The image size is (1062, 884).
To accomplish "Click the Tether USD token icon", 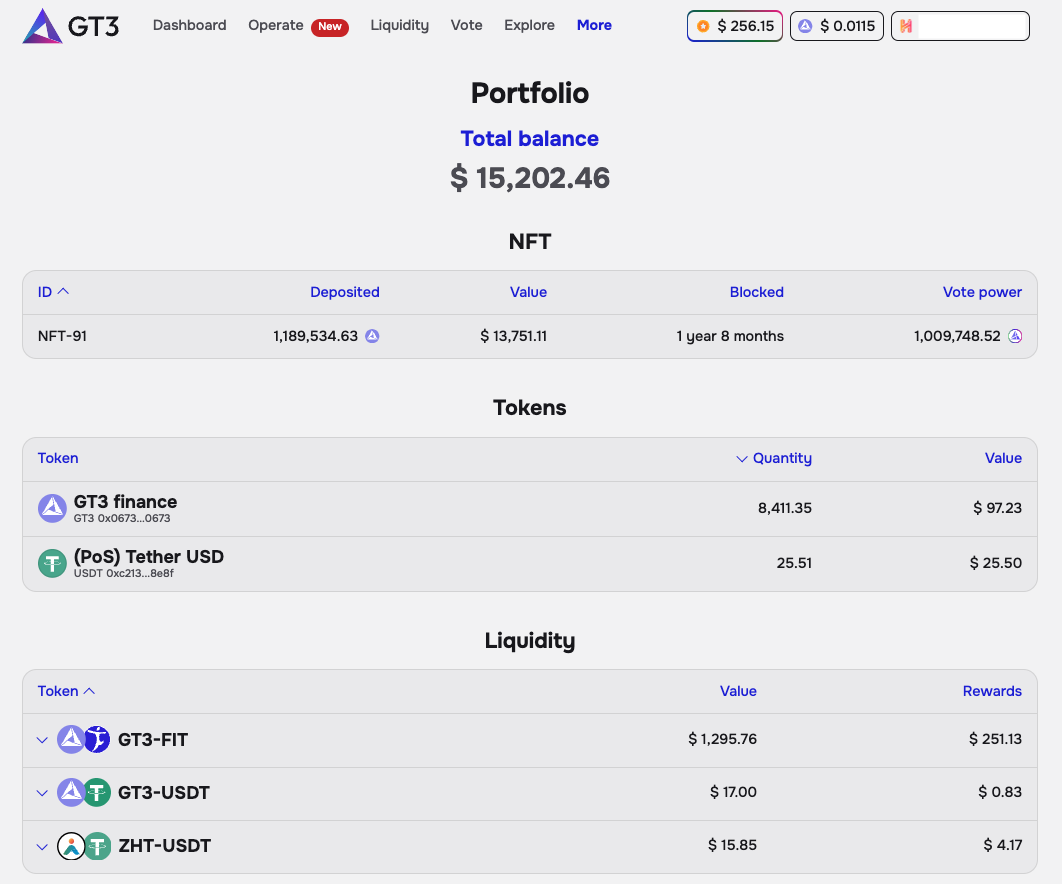I will [x=52, y=563].
